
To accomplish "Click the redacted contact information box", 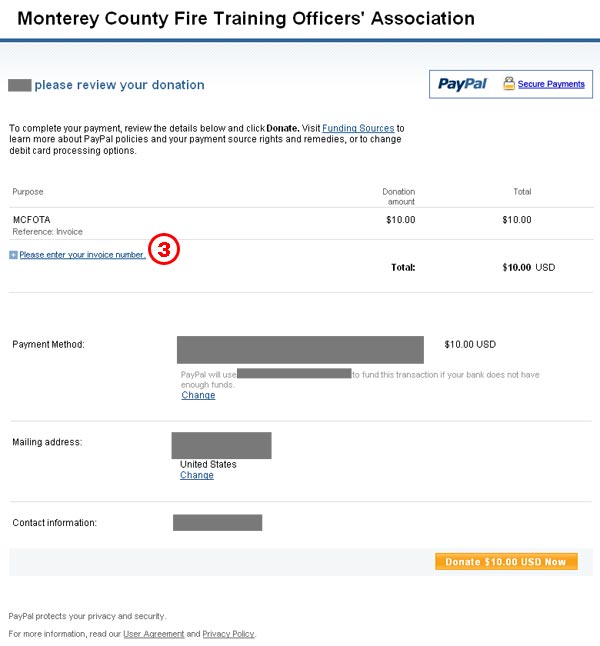I will (x=218, y=522).
